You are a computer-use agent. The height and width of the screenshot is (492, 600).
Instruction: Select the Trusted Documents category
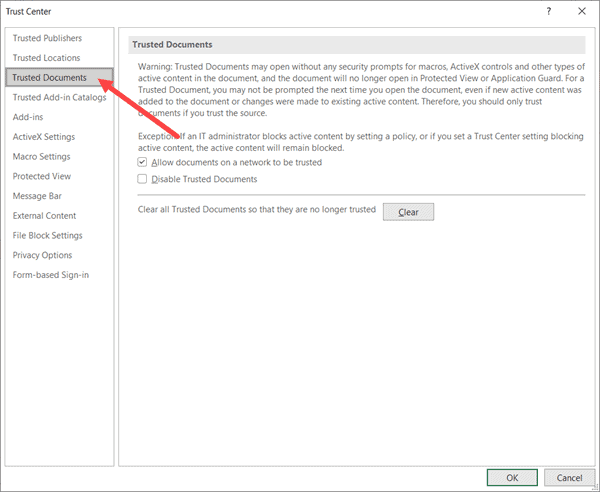click(49, 78)
